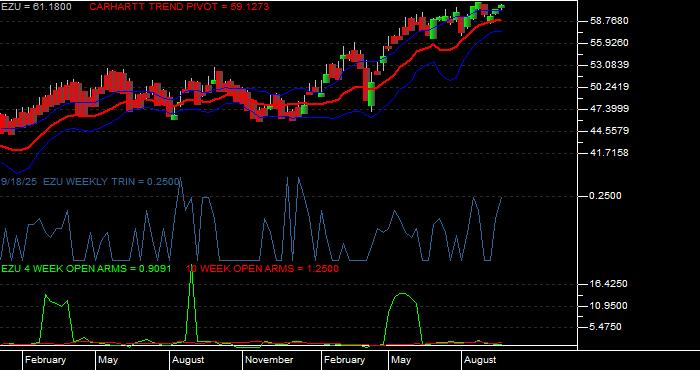
Task: Select the 5.4750 ARMS axis value
Action: tap(605, 327)
